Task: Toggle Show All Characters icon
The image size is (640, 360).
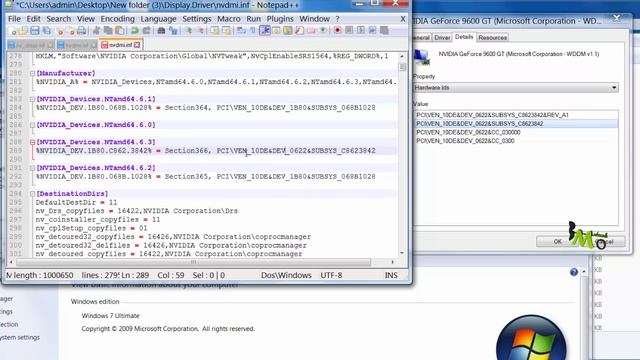Action: tap(253, 31)
